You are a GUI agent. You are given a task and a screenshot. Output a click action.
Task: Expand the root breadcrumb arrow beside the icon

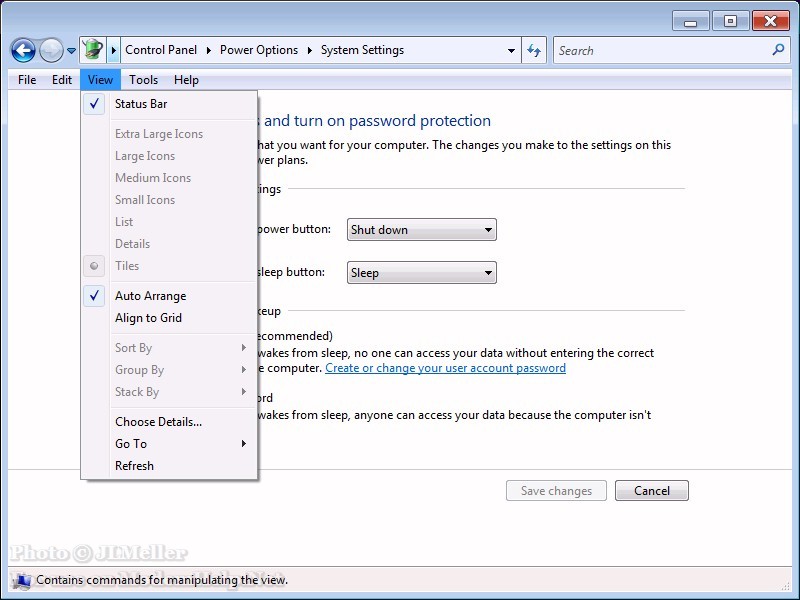click(114, 50)
